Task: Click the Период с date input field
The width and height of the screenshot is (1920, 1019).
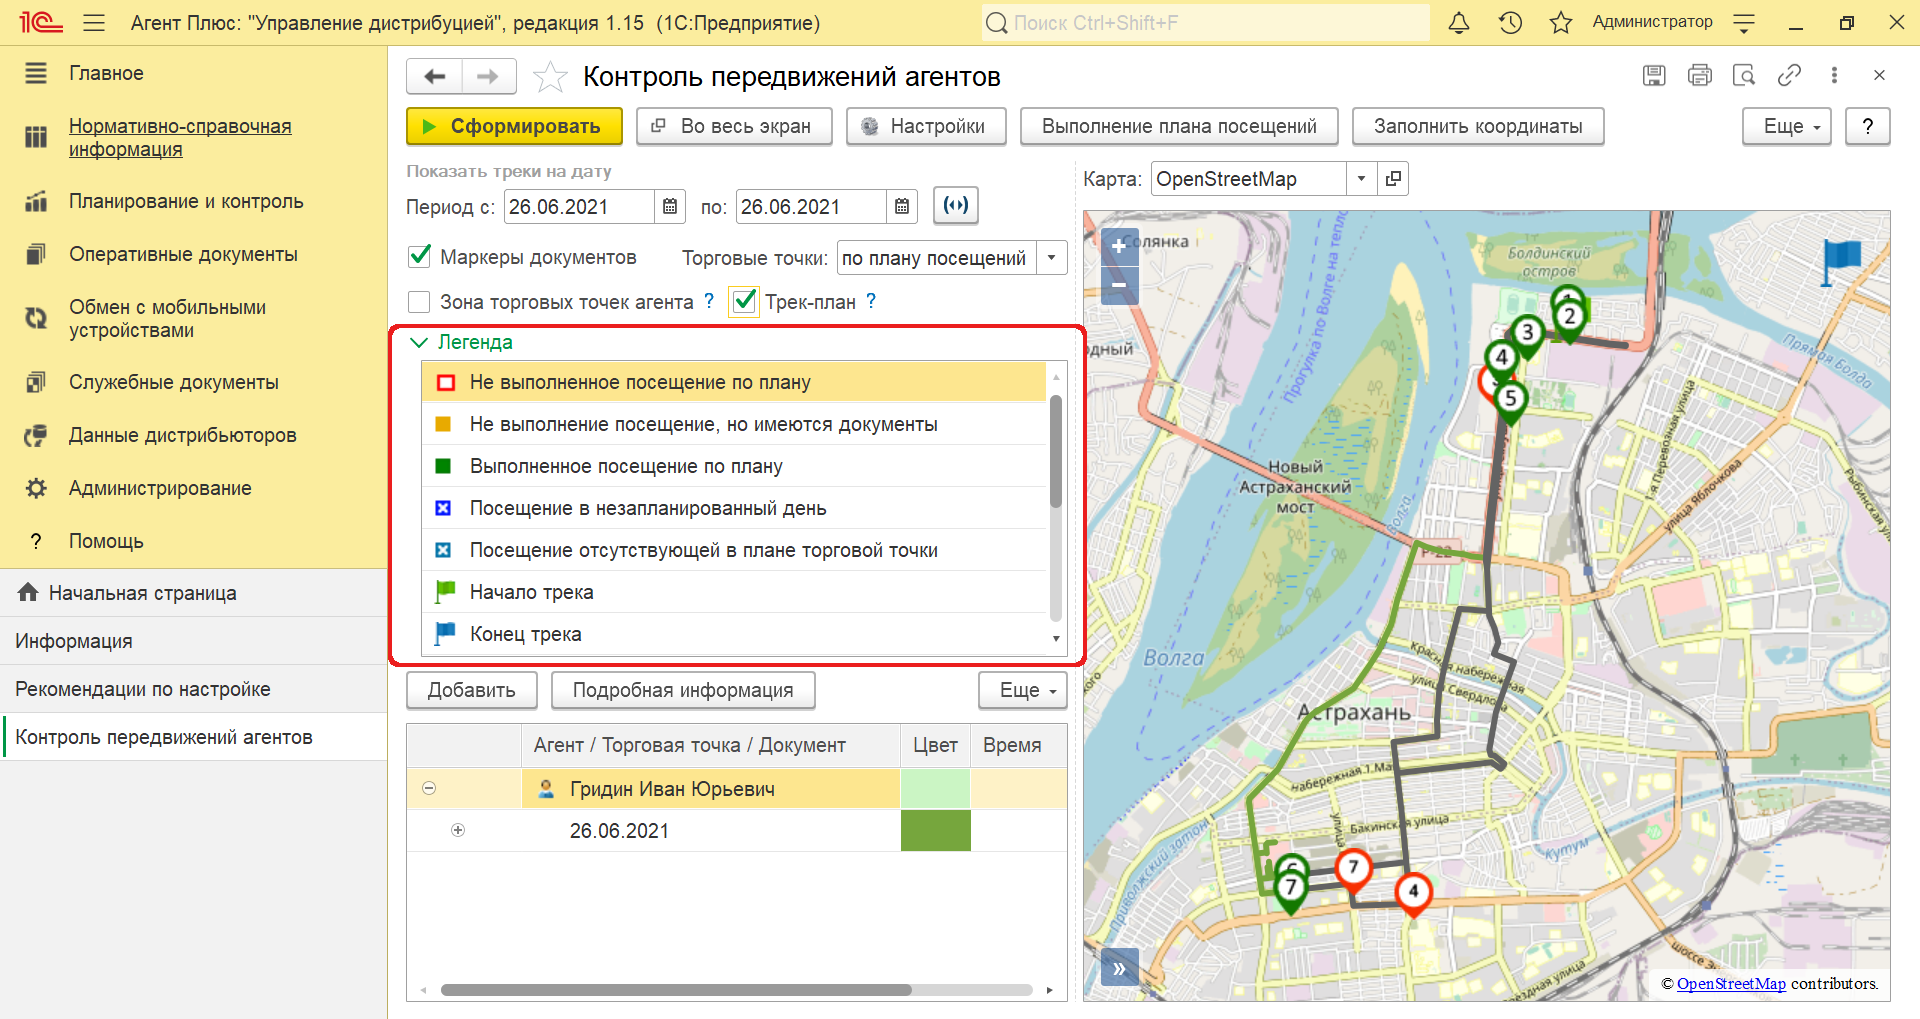Action: coord(580,207)
